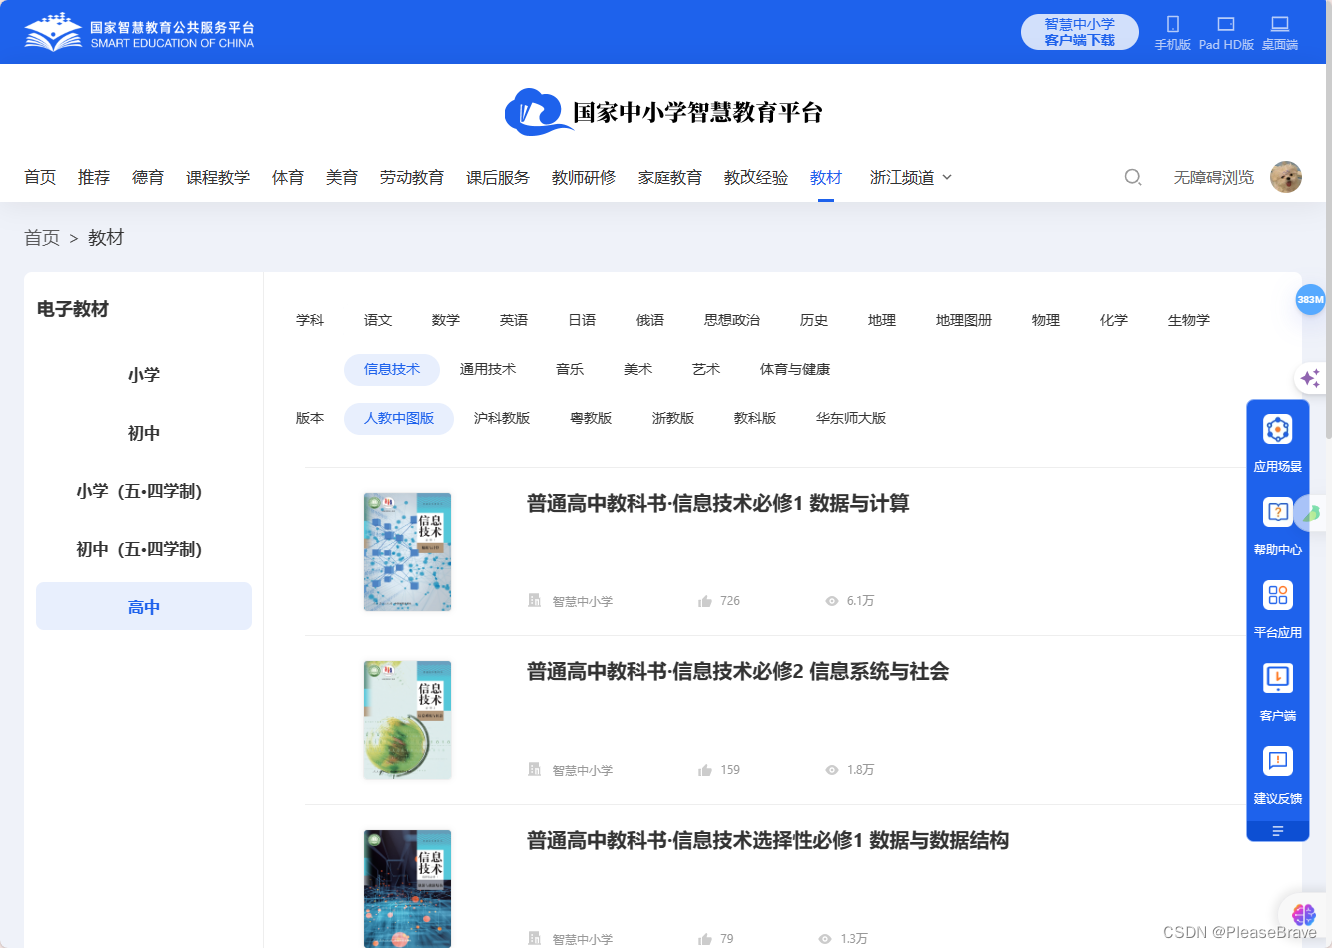Screen dimensions: 1332x948
Task: Choose 粤教版 edition
Action: [591, 418]
